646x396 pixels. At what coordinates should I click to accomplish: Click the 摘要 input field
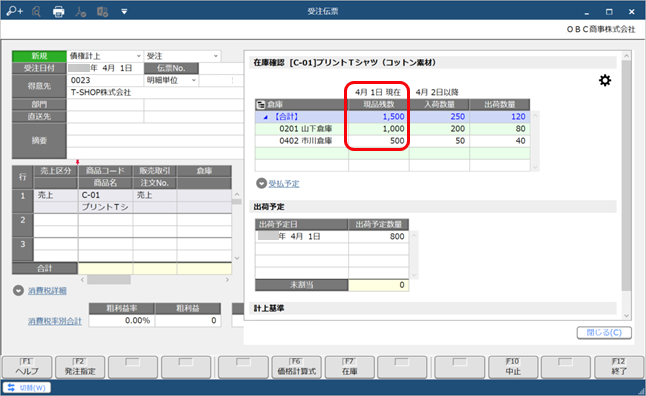pyautogui.click(x=155, y=141)
